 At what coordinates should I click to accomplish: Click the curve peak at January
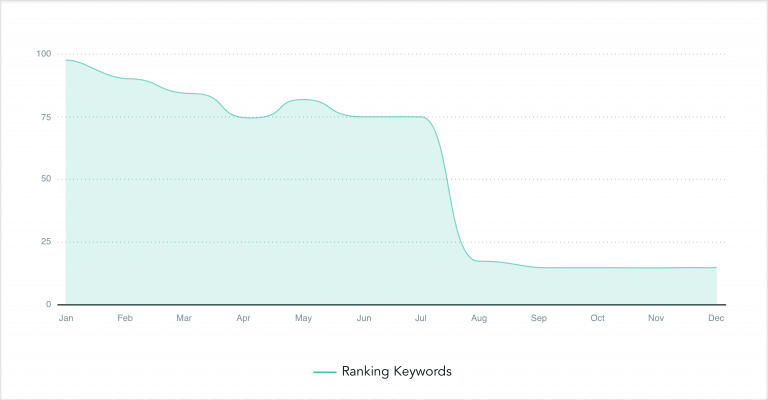point(66,60)
